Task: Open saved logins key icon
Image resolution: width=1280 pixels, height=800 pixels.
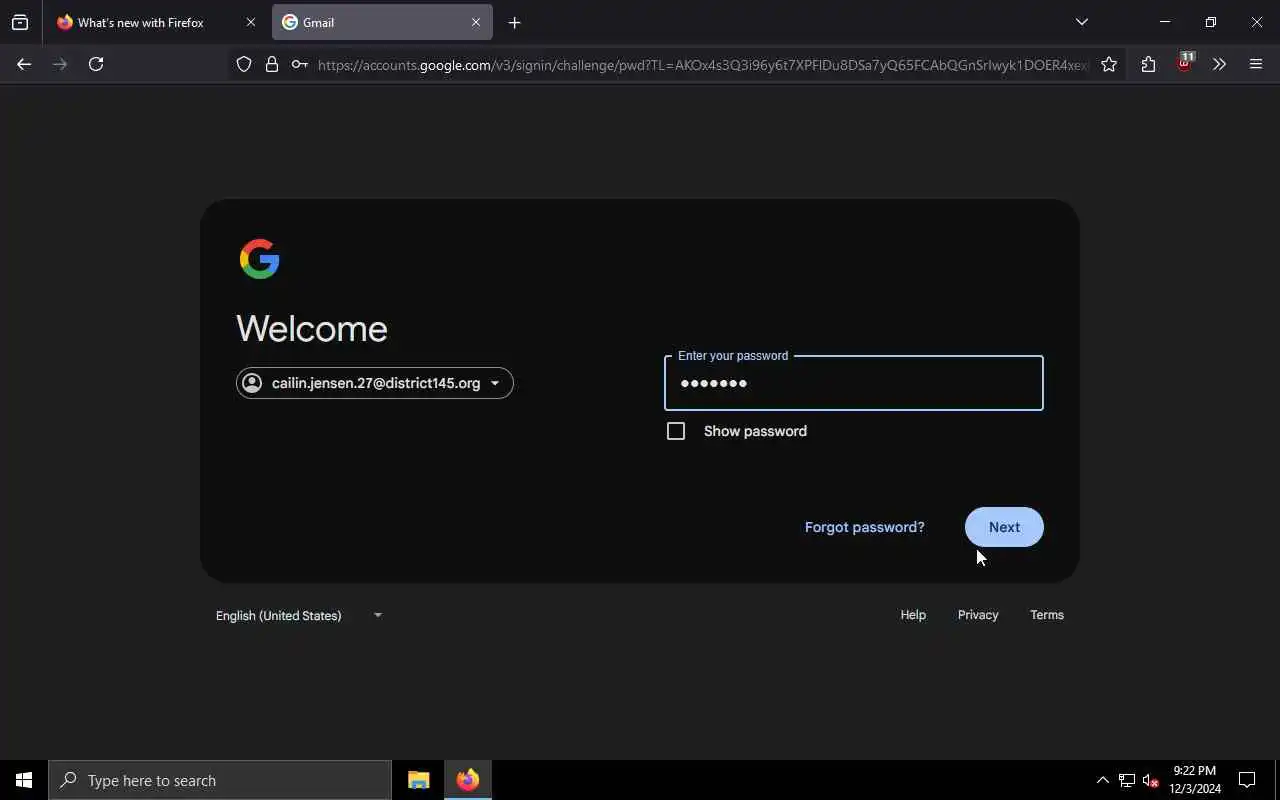Action: (300, 65)
